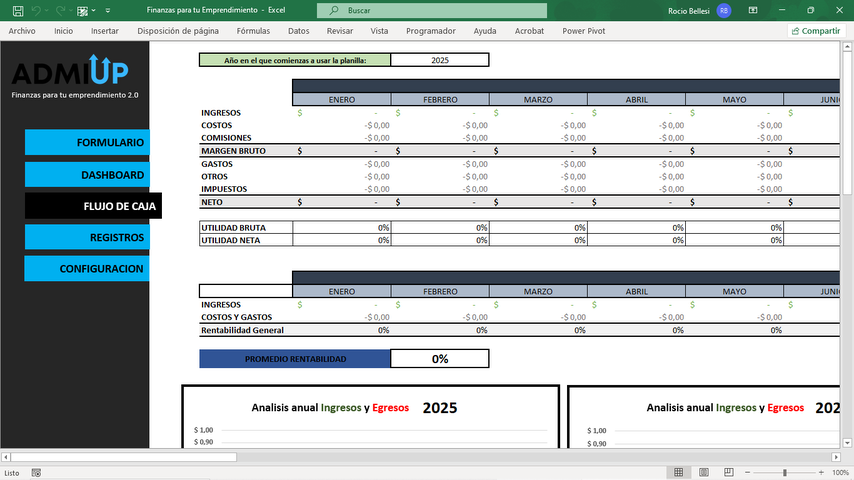The width and height of the screenshot is (854, 480).
Task: Click the UTILIDAD BRUTA label cell
Action: click(246, 228)
